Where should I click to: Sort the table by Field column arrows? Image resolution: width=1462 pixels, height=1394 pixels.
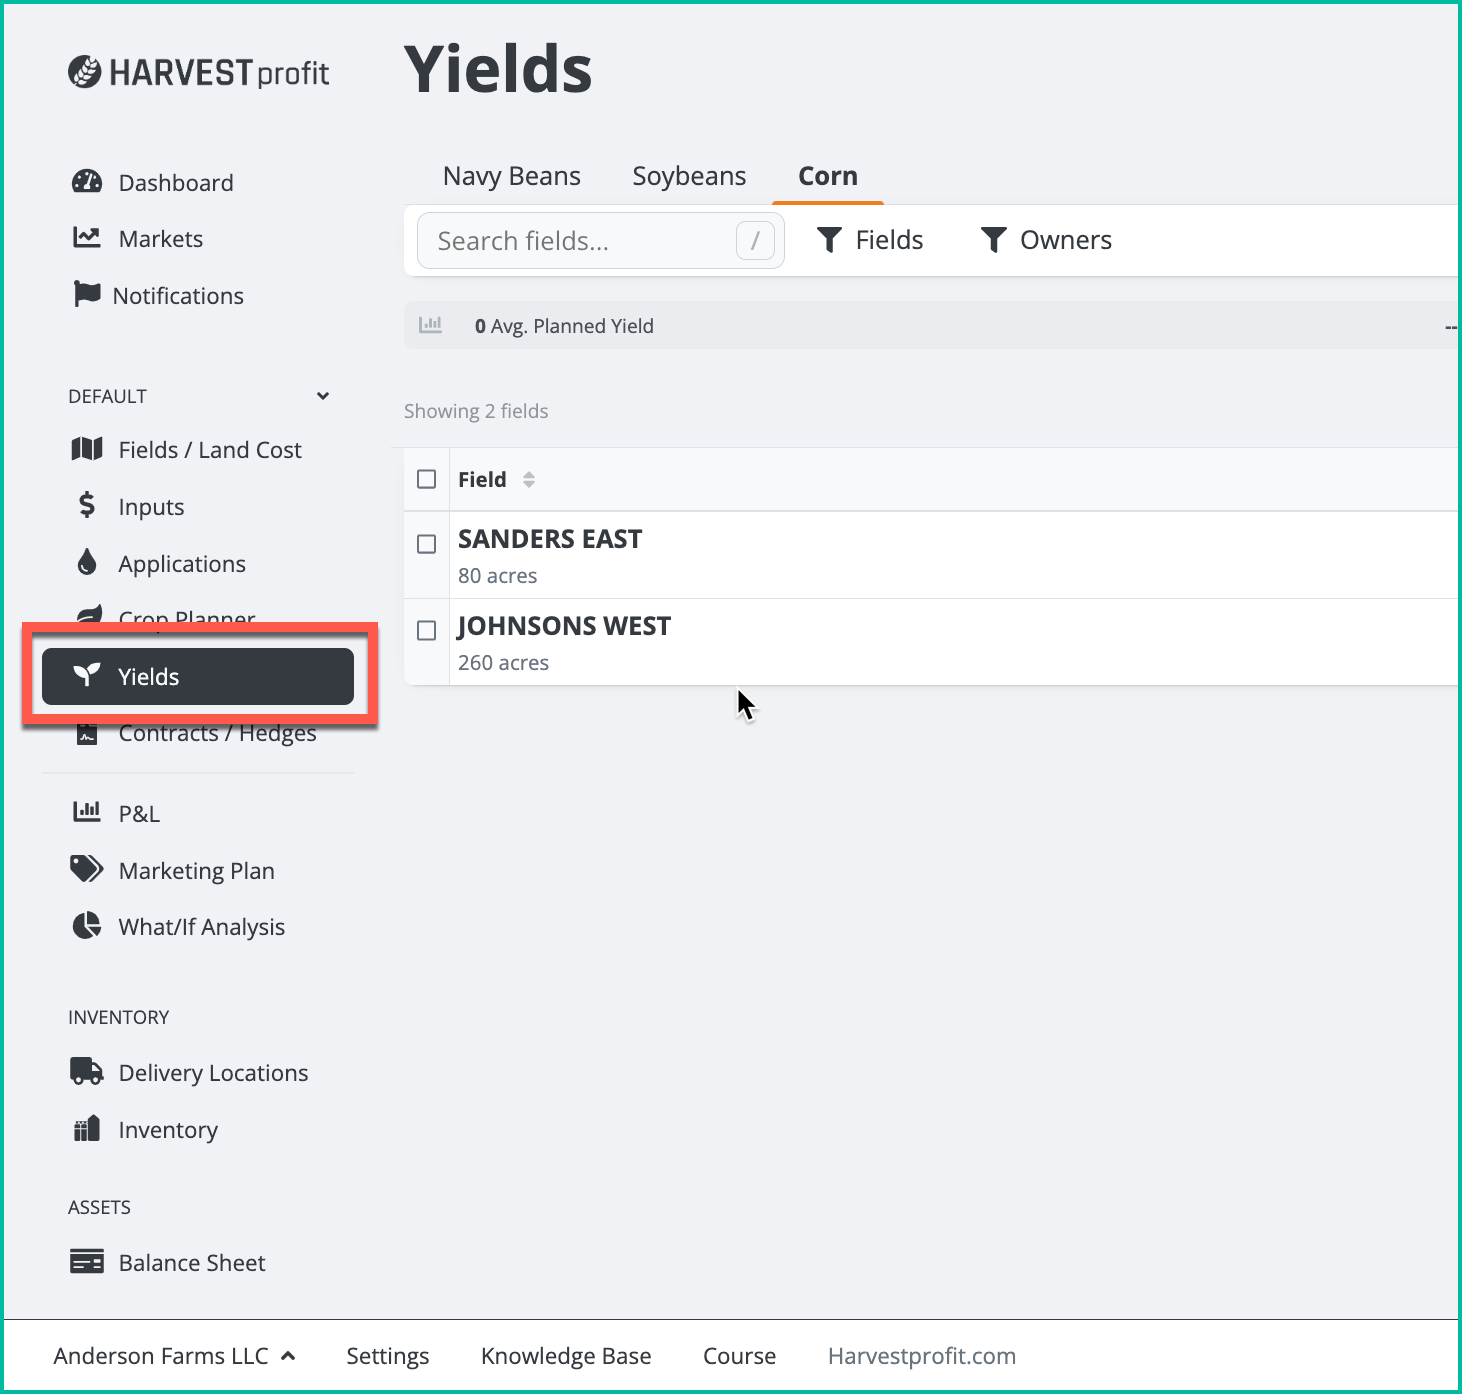point(529,480)
